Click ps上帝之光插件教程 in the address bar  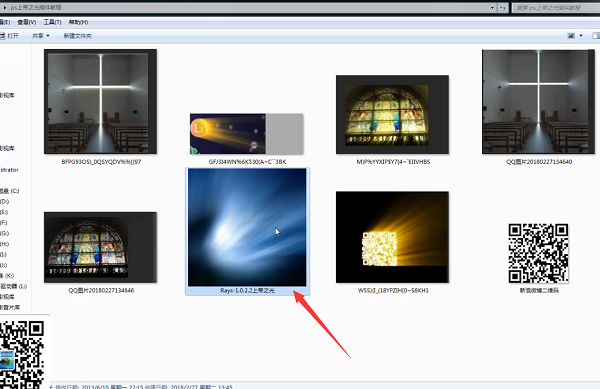[36, 8]
